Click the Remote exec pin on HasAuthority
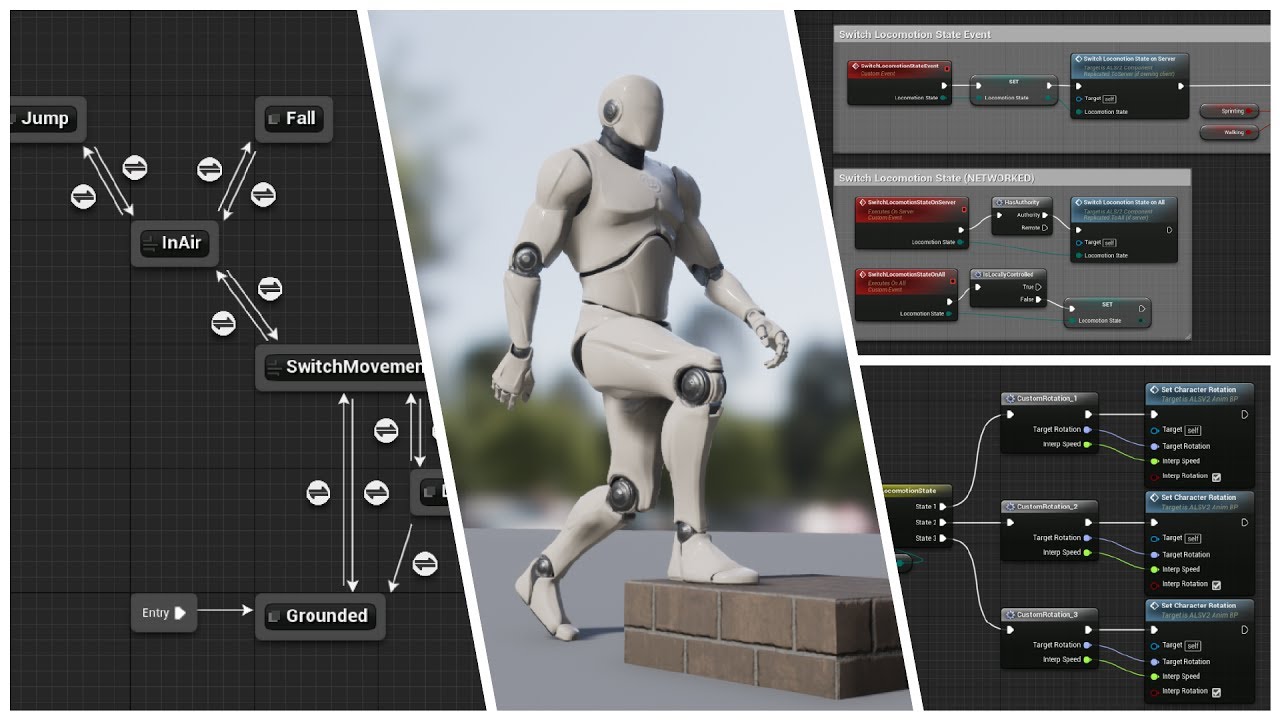This screenshot has width=1280, height=720. [1045, 228]
